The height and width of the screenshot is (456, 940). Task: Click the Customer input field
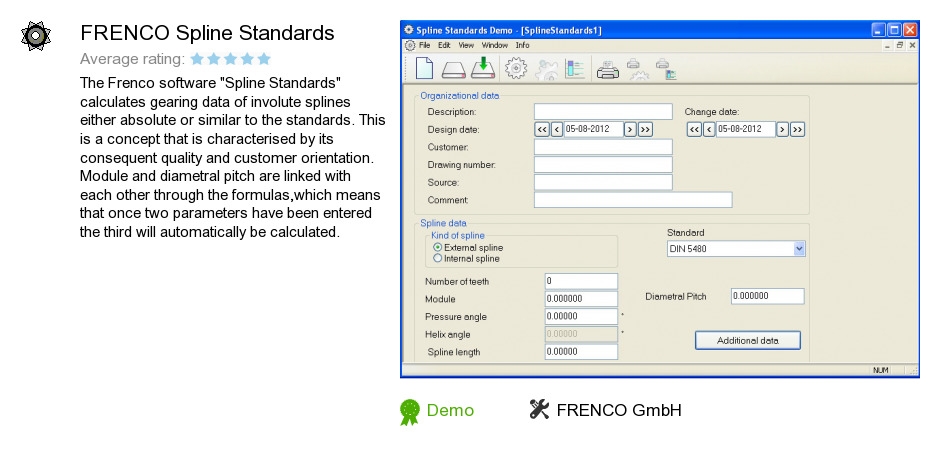click(x=603, y=147)
